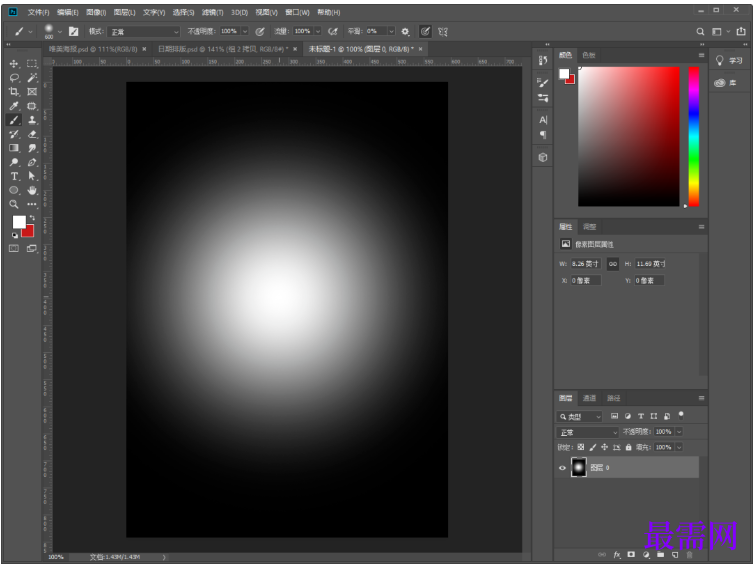
Task: Pick the Eyedropper tool
Action: point(14,105)
